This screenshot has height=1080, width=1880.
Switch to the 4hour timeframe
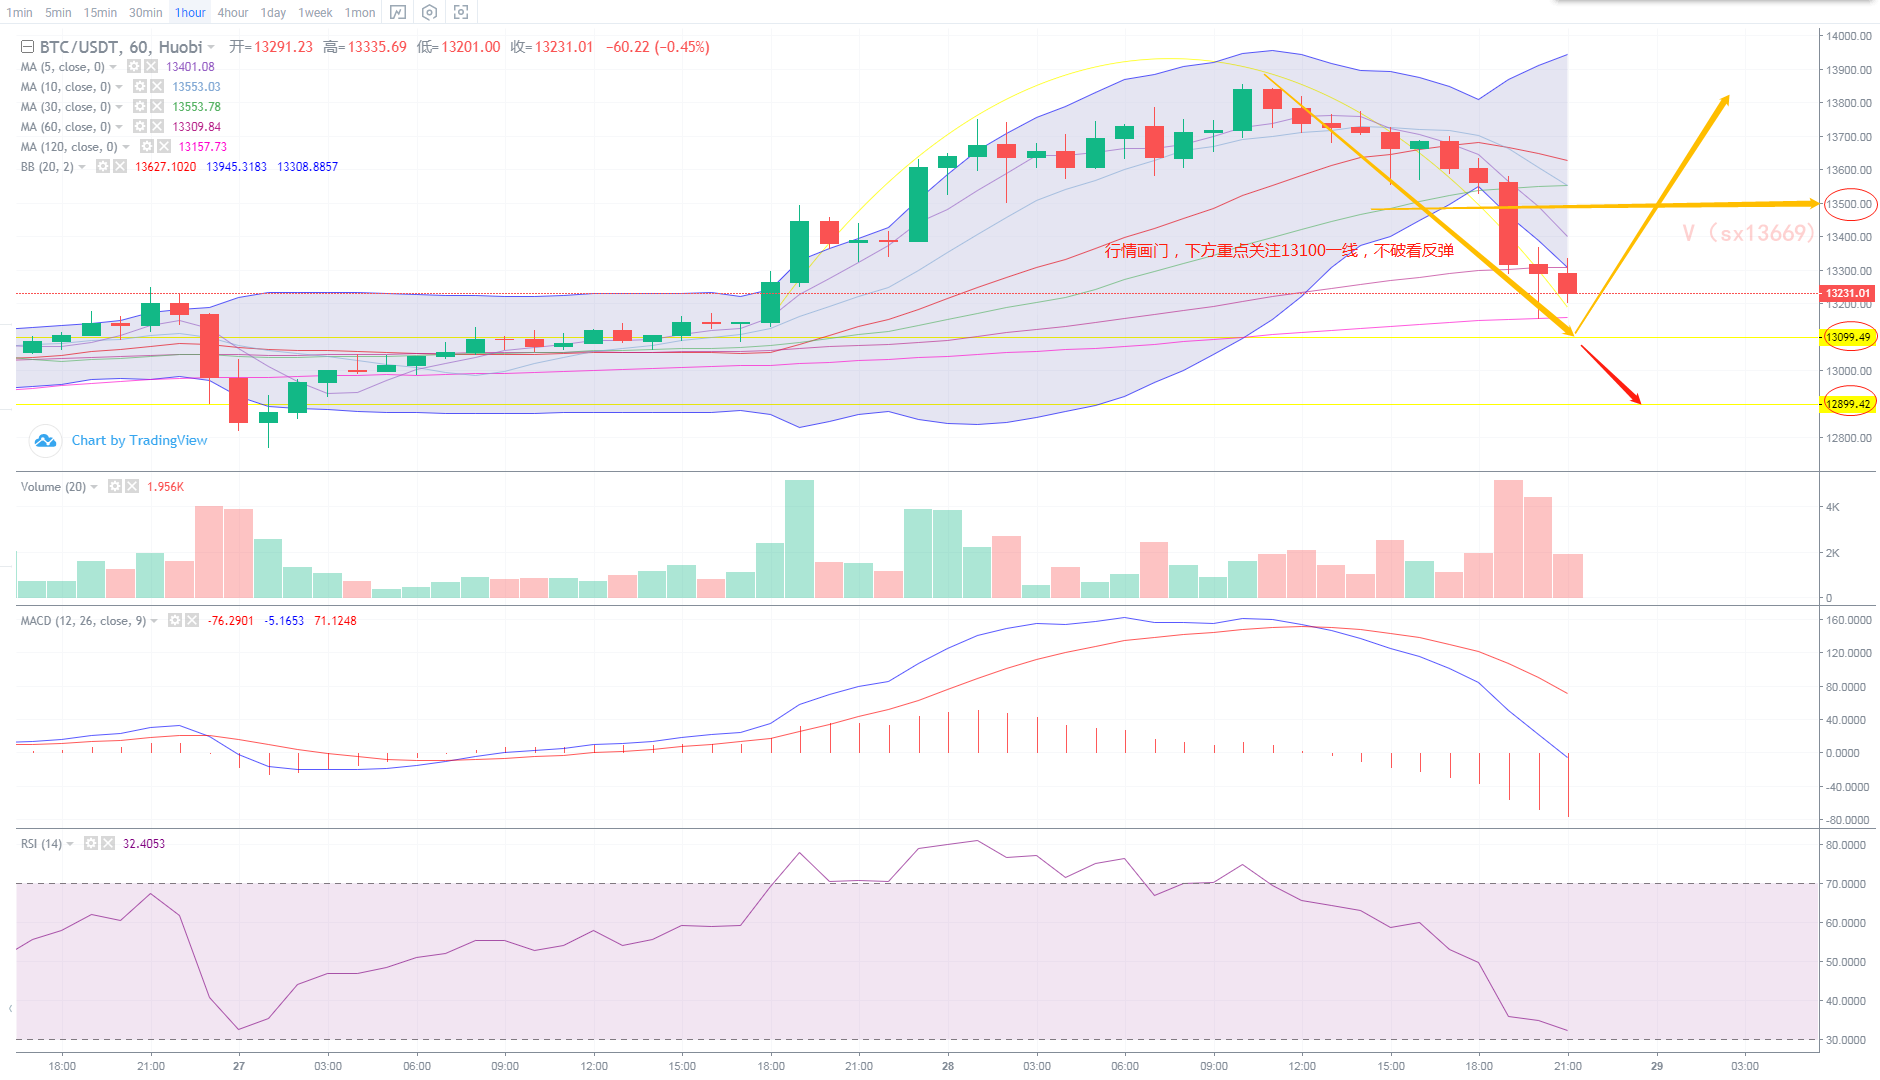[x=233, y=13]
